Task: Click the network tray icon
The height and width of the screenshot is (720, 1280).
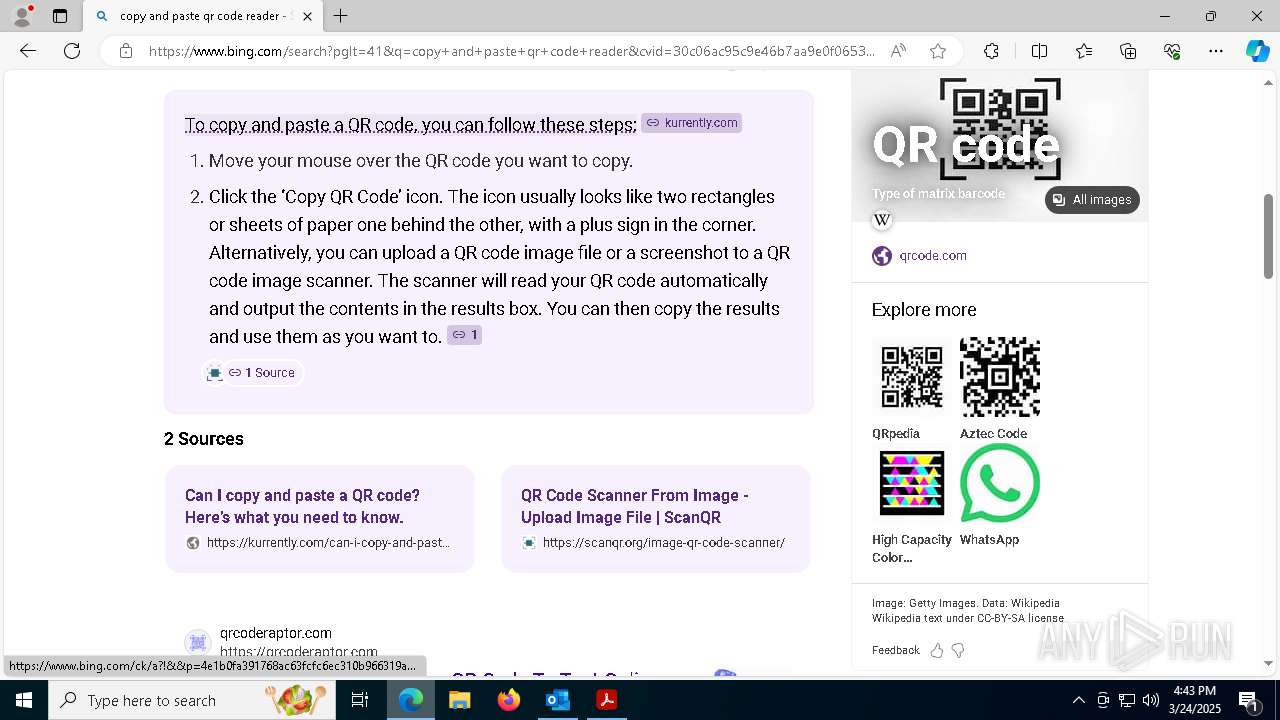Action: (1126, 700)
